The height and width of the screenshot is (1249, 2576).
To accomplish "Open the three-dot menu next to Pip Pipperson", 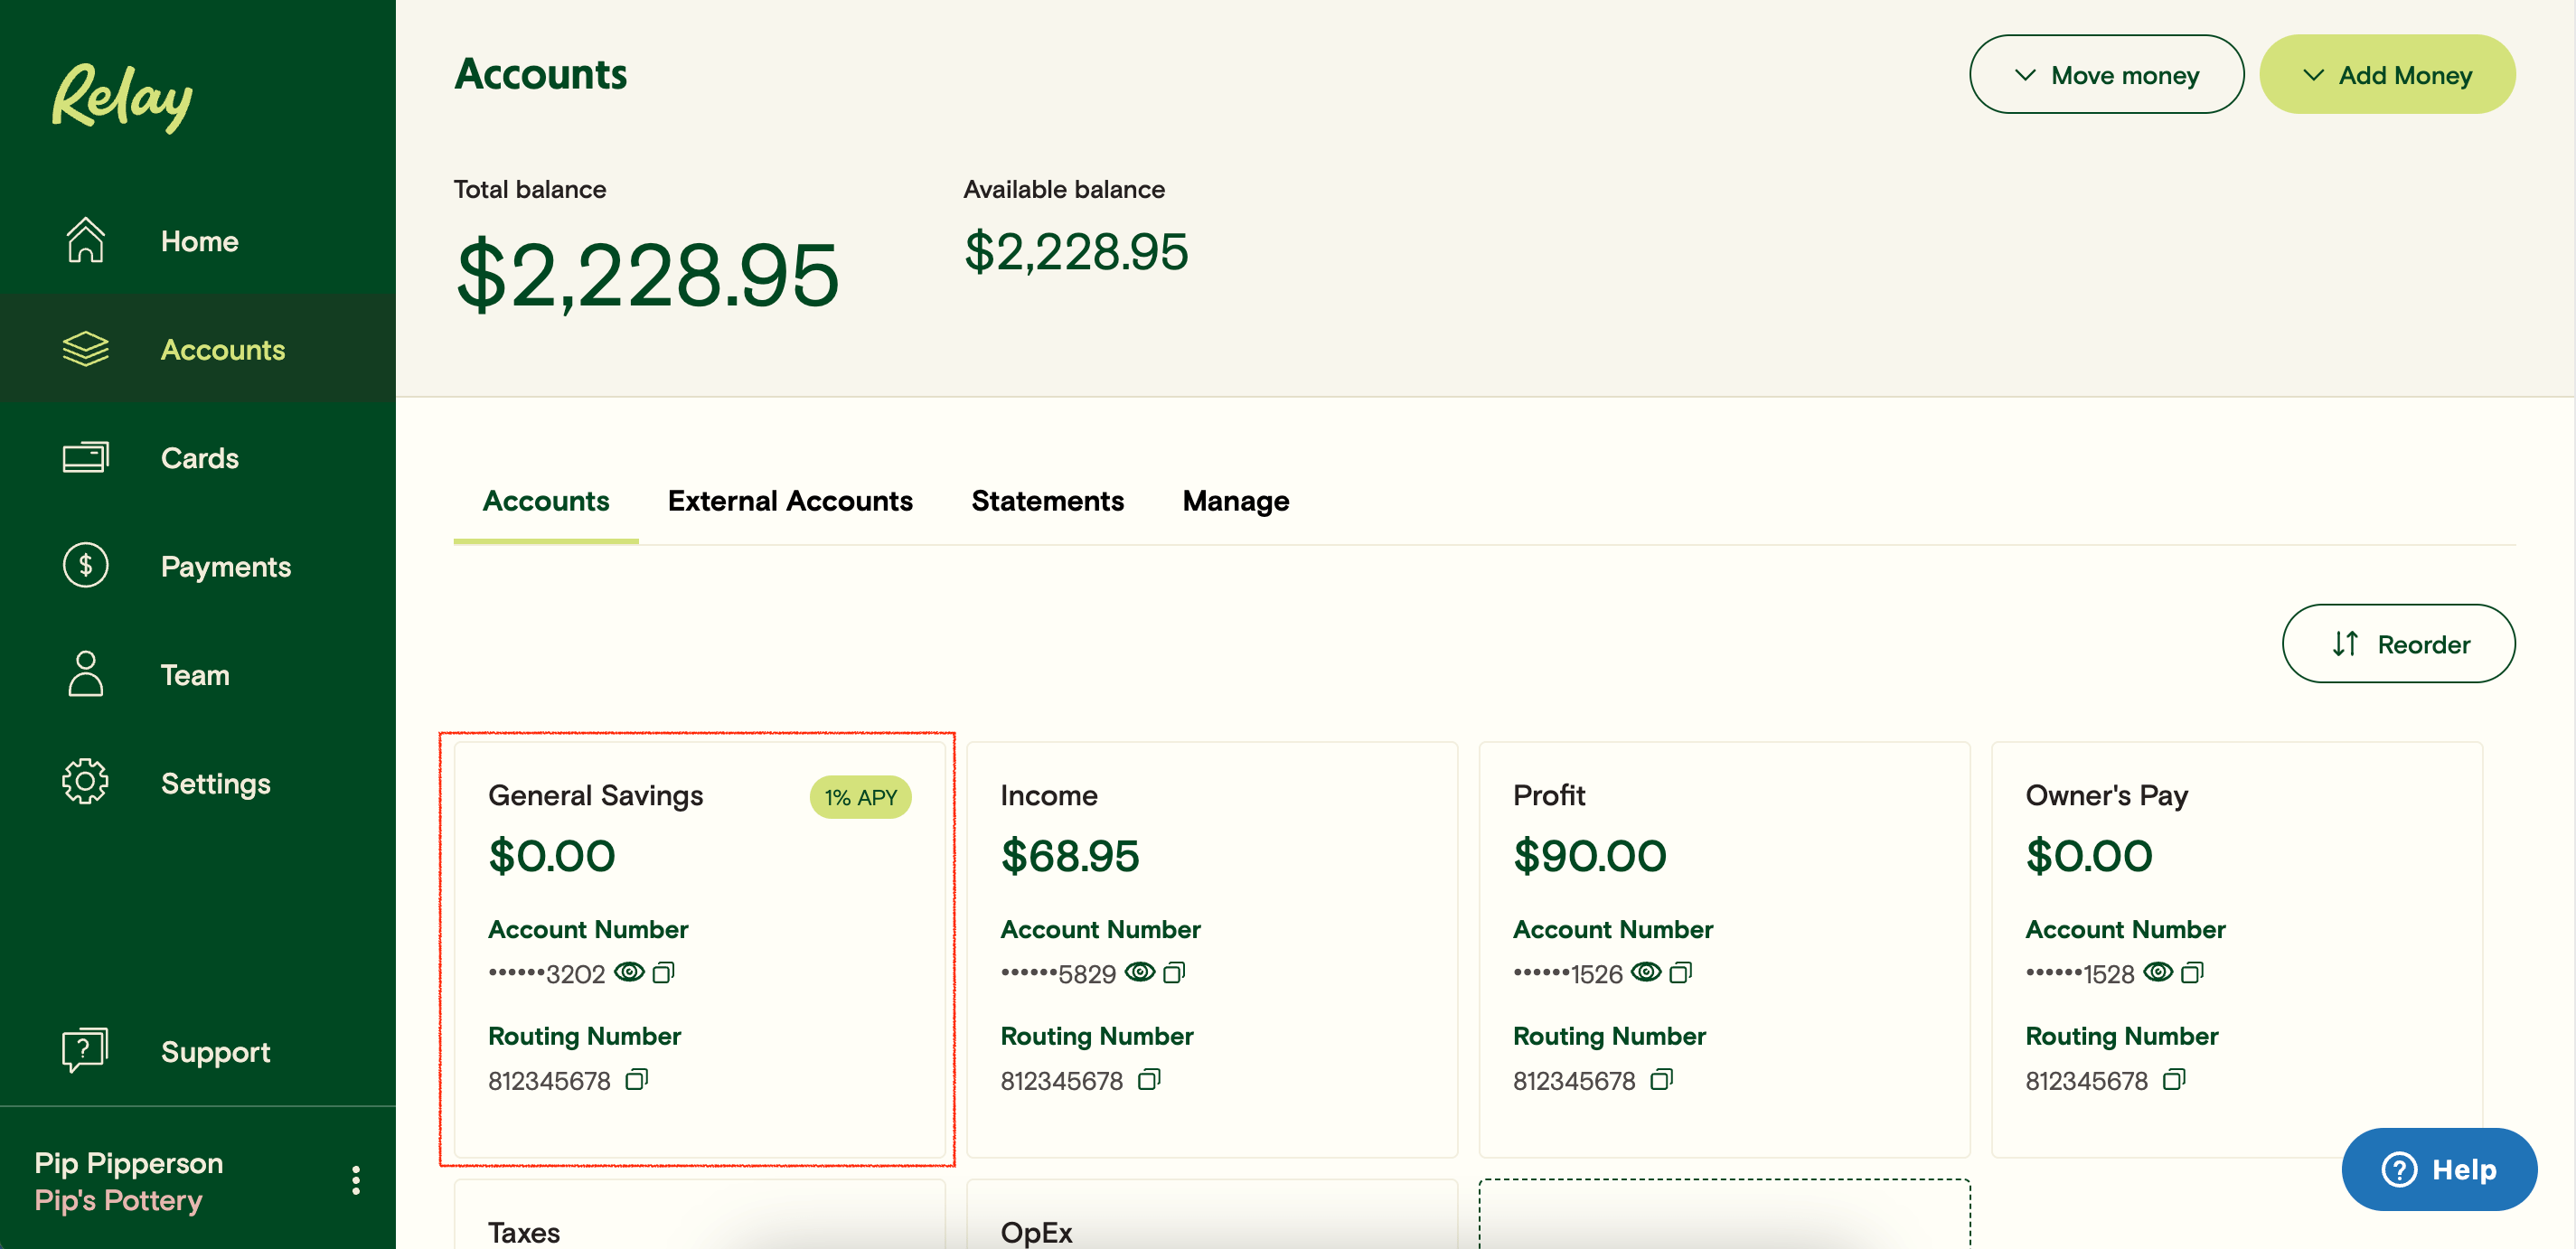I will coord(355,1181).
